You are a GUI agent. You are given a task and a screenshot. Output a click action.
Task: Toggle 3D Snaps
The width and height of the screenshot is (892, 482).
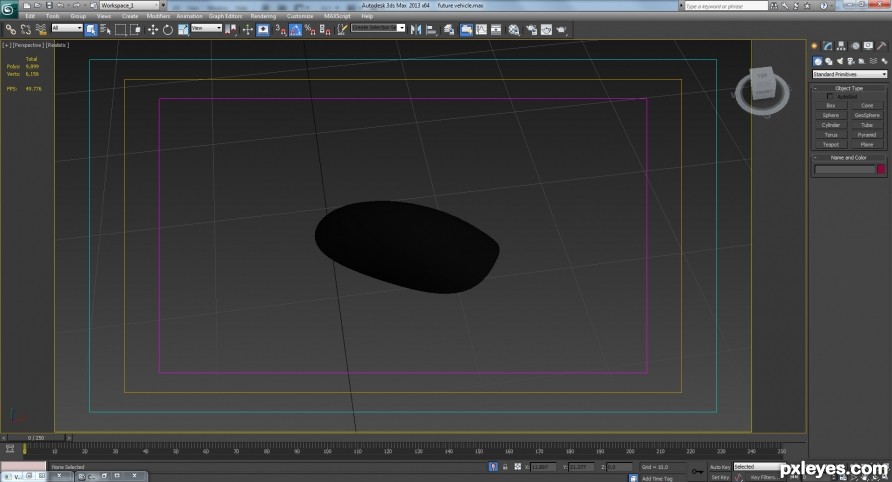click(280, 30)
